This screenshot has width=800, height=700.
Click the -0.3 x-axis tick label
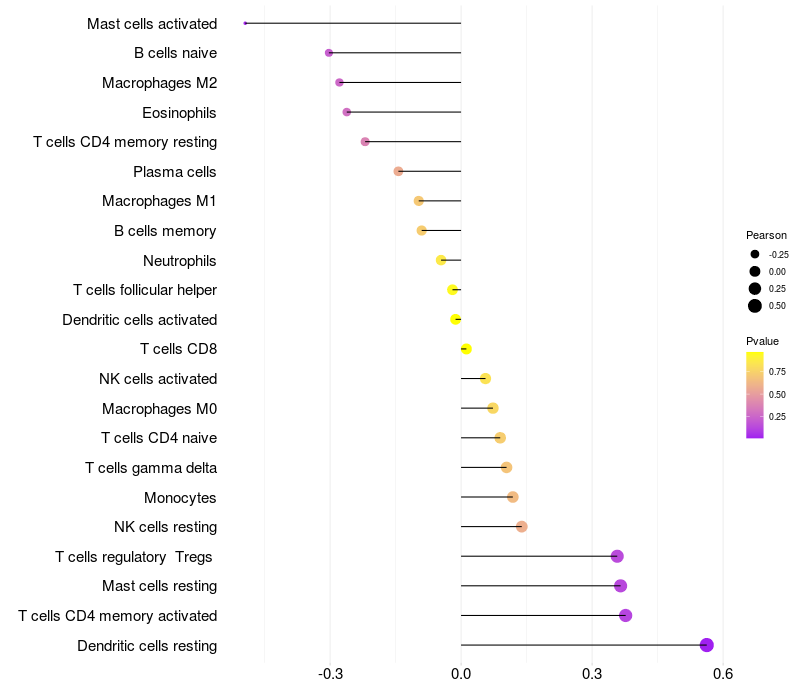click(x=330, y=674)
